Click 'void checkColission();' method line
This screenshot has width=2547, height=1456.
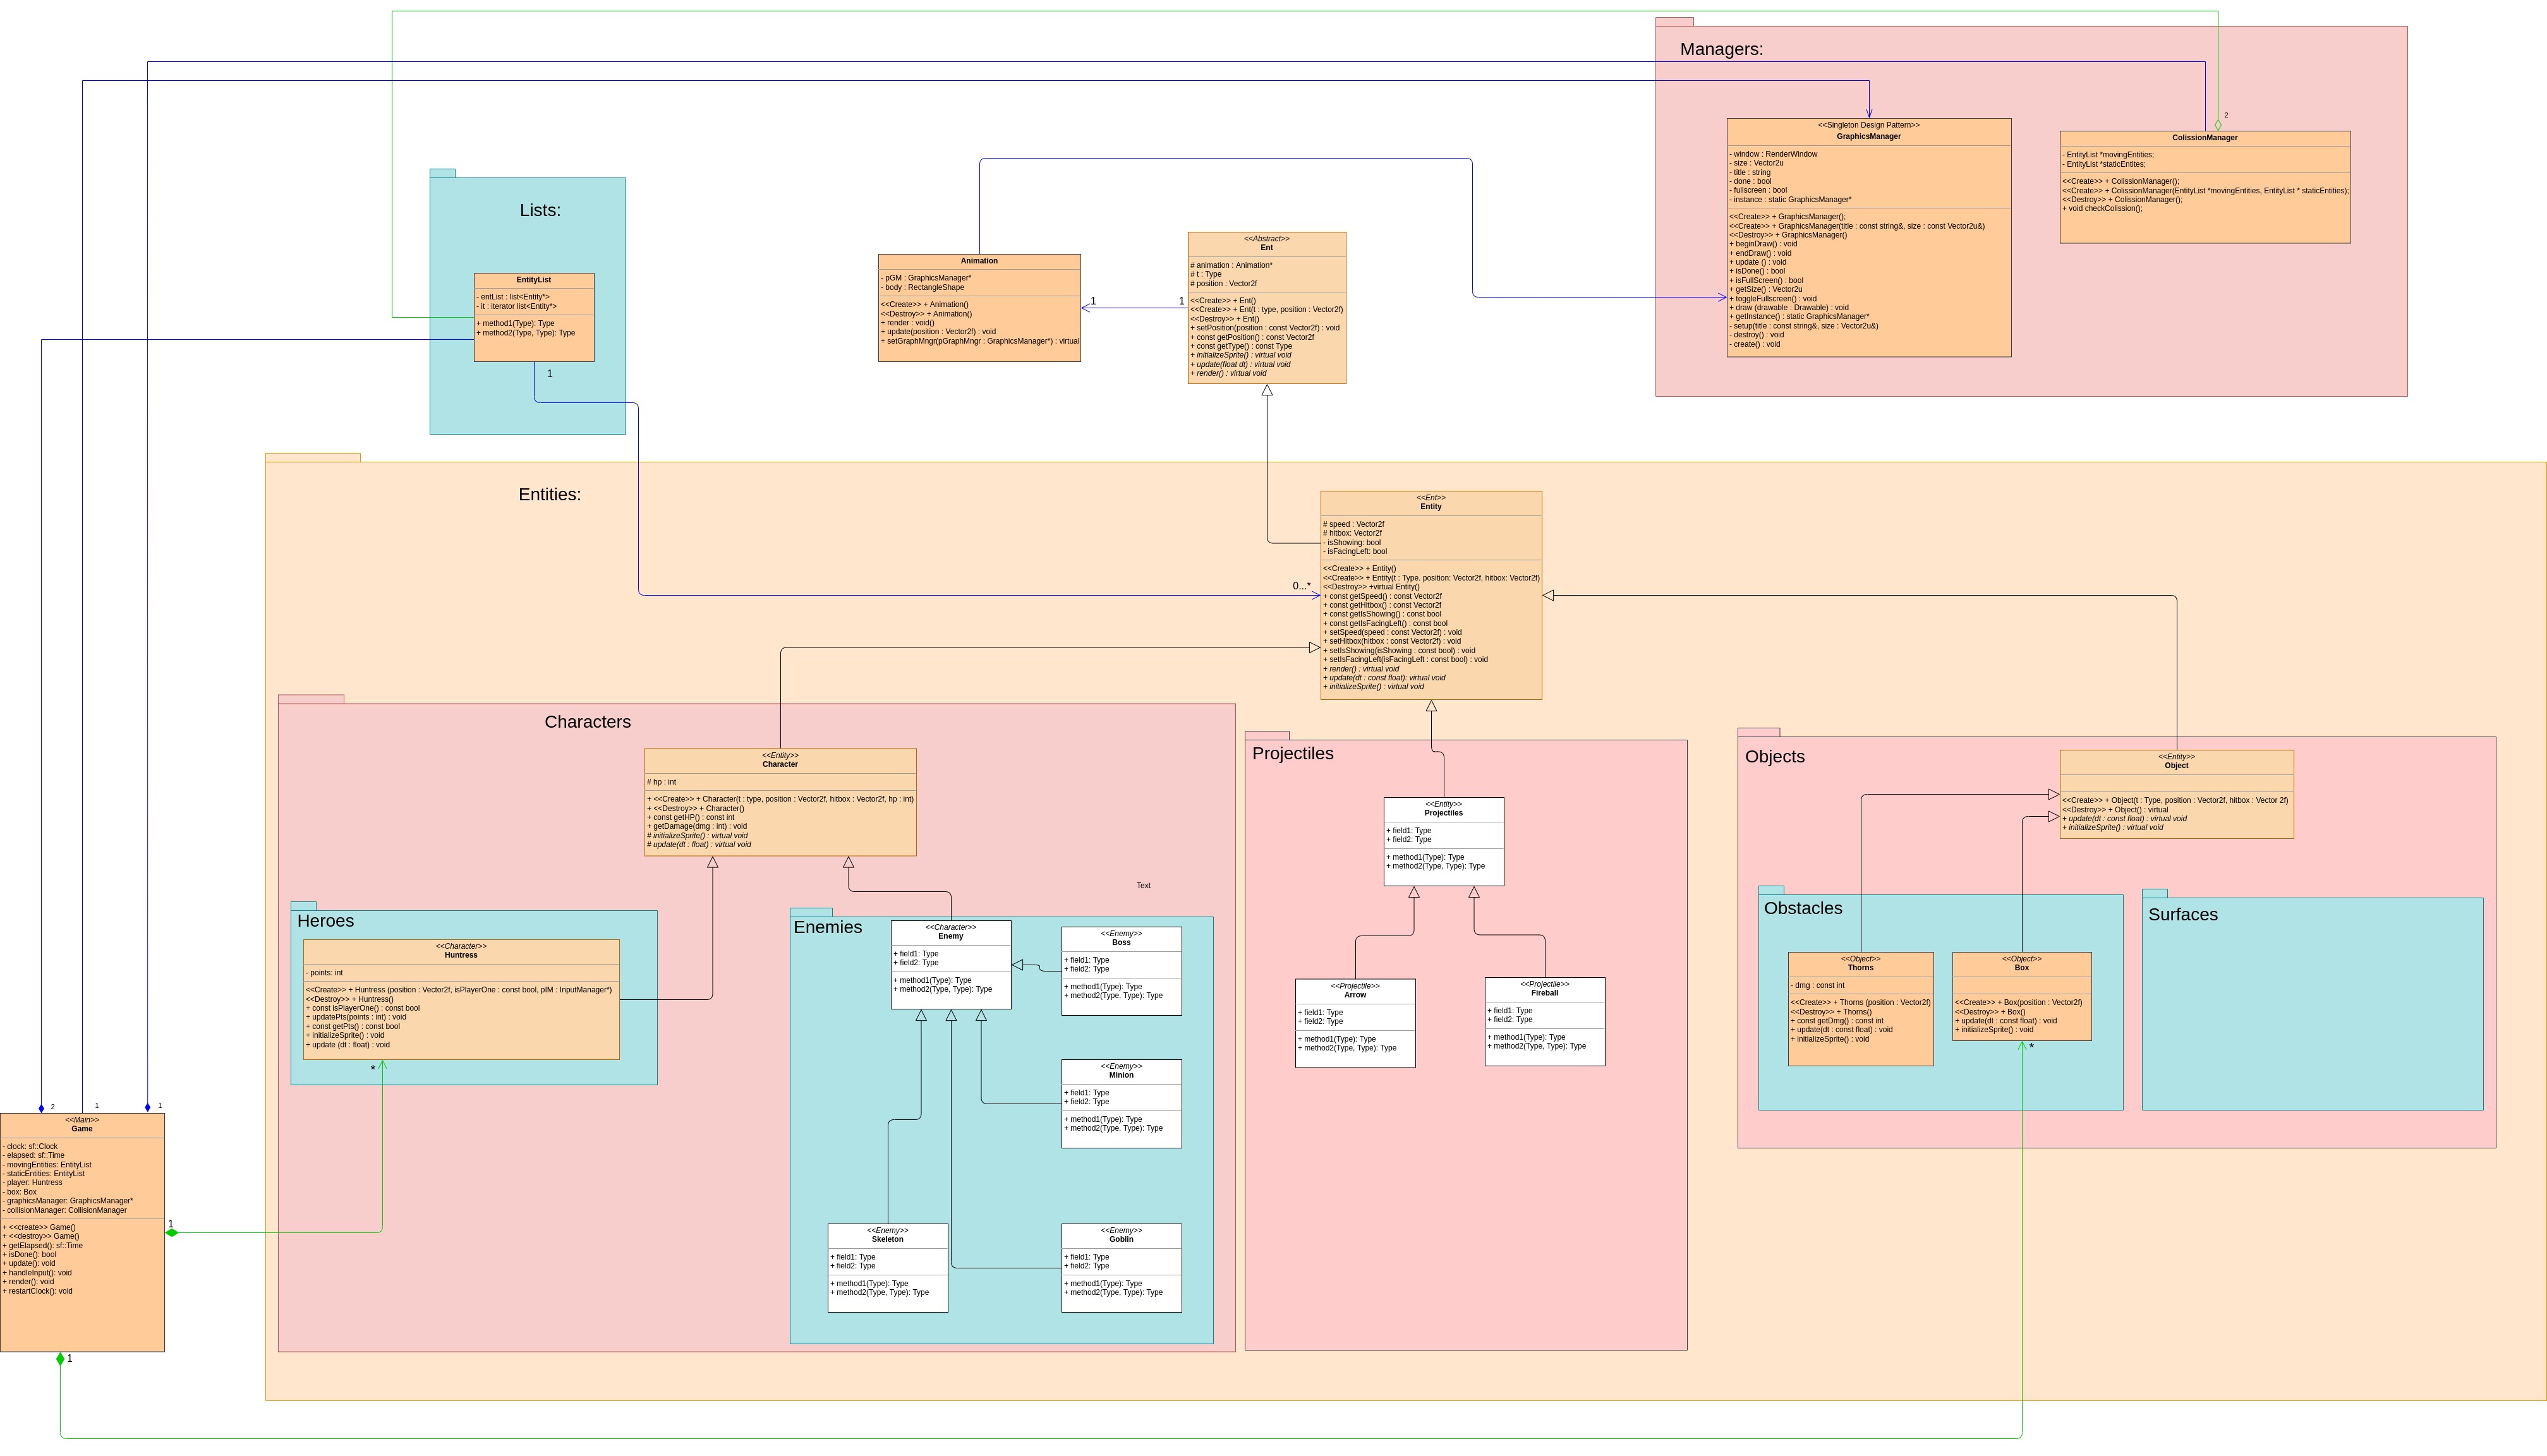tap(2101, 209)
